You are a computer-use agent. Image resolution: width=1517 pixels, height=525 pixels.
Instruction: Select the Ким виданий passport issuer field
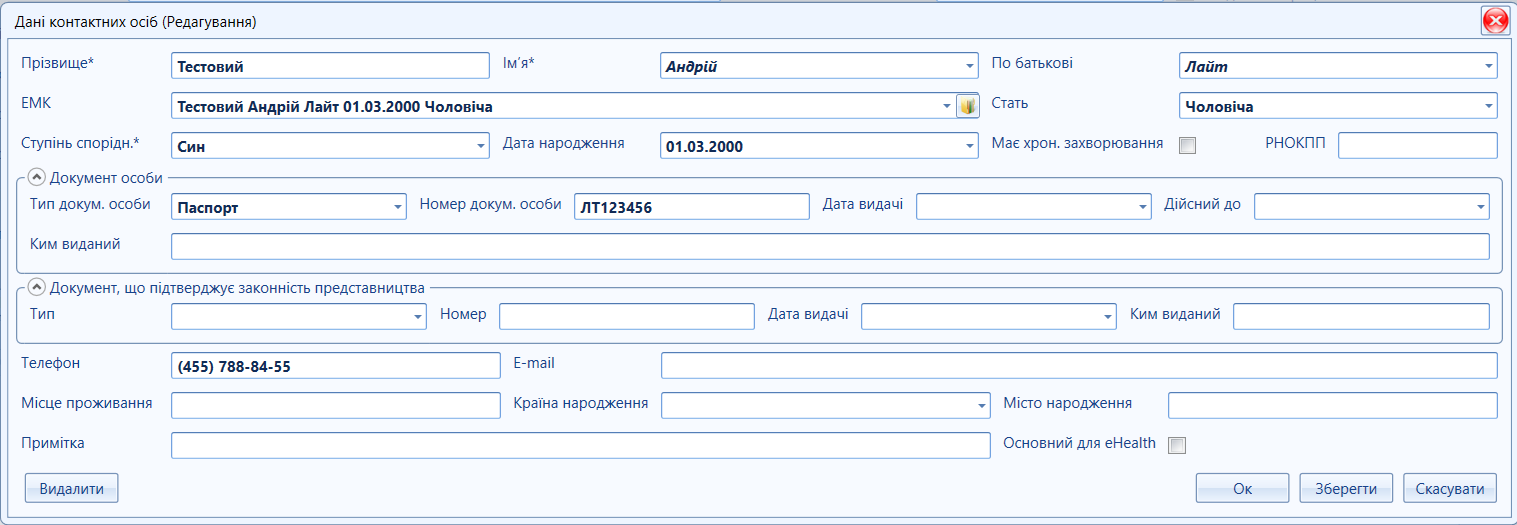(830, 246)
